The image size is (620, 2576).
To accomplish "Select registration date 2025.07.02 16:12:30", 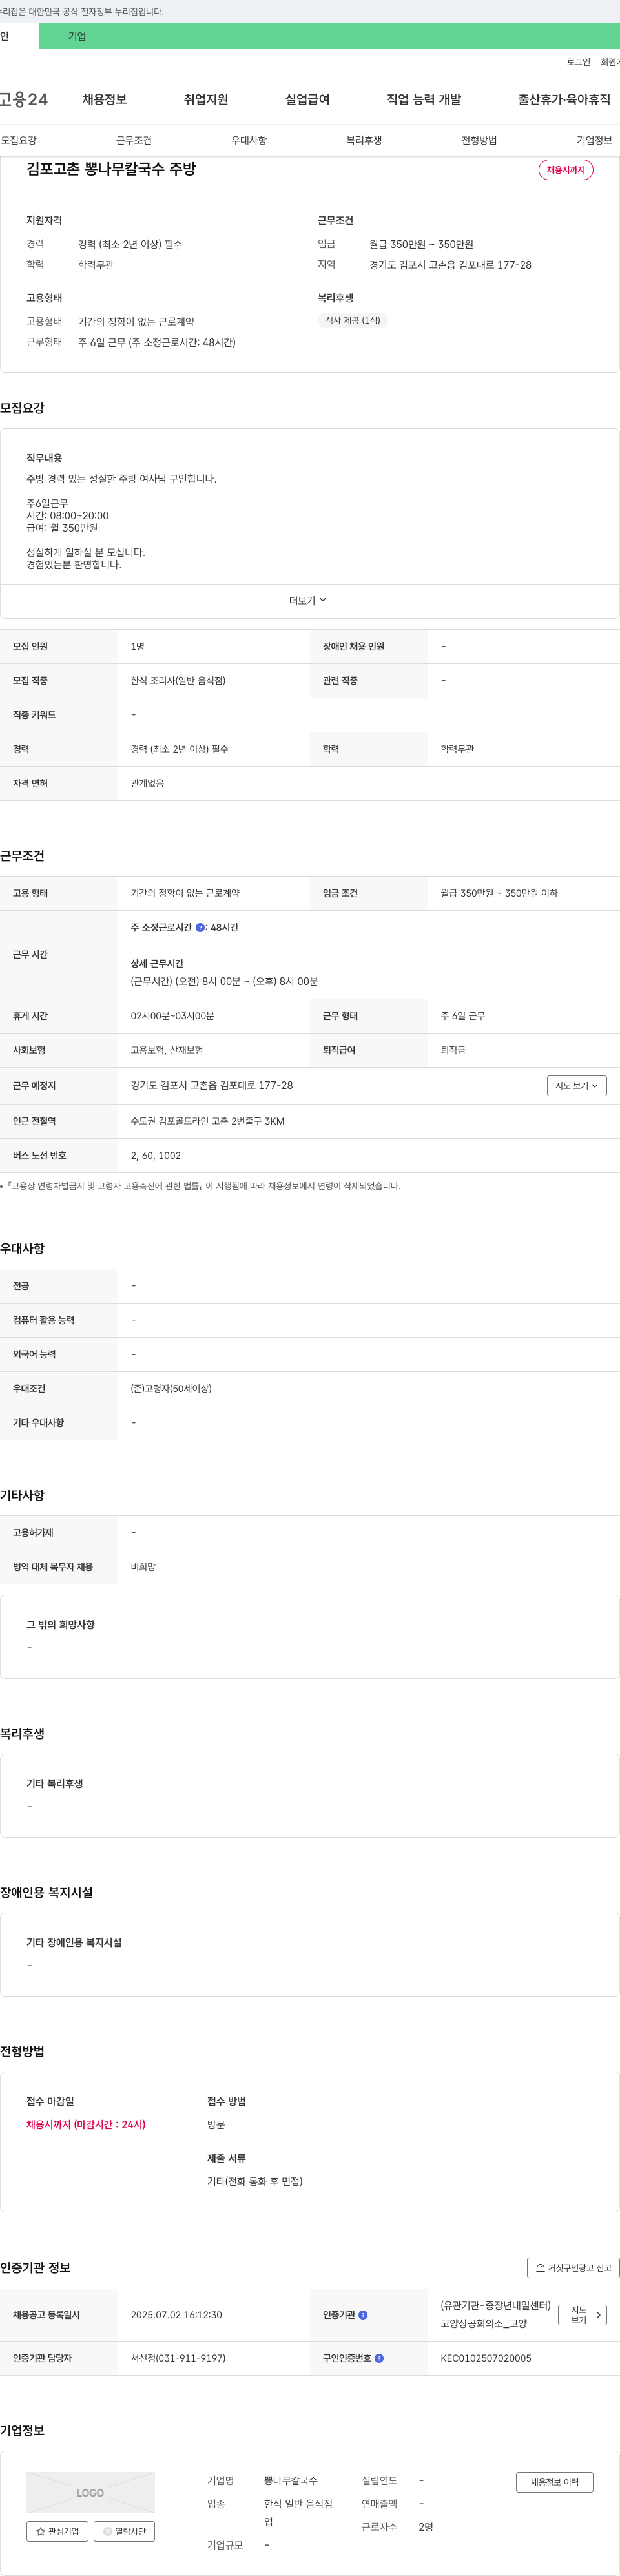I will coord(176,2315).
